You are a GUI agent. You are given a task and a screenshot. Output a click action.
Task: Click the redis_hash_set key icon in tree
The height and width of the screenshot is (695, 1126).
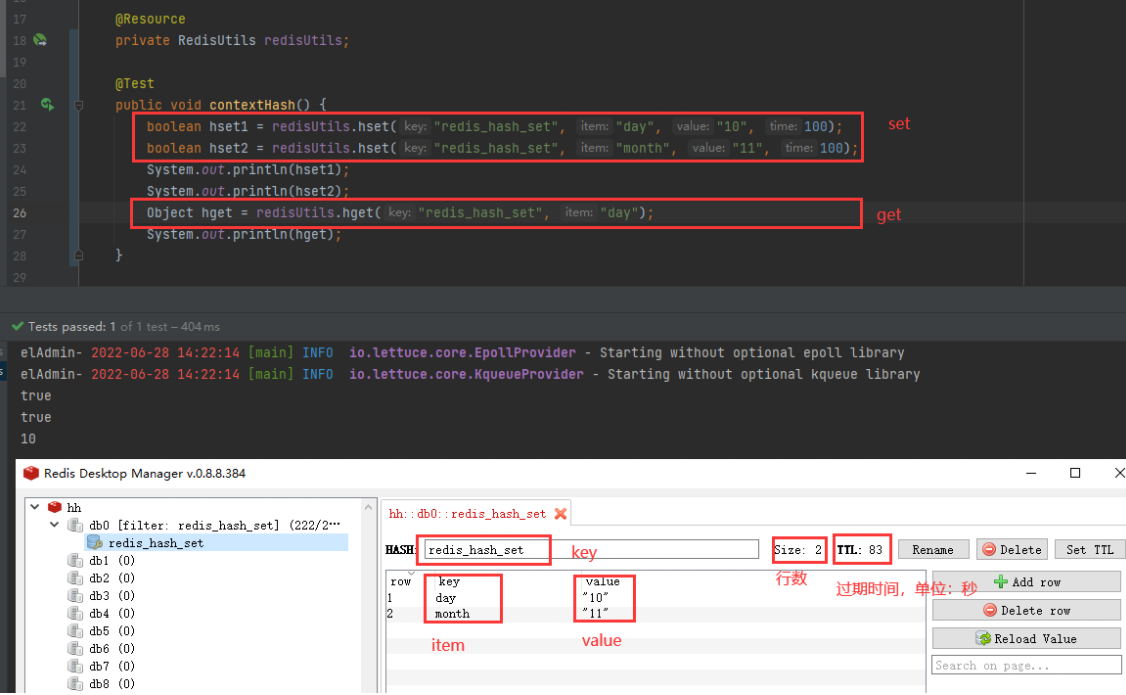95,543
